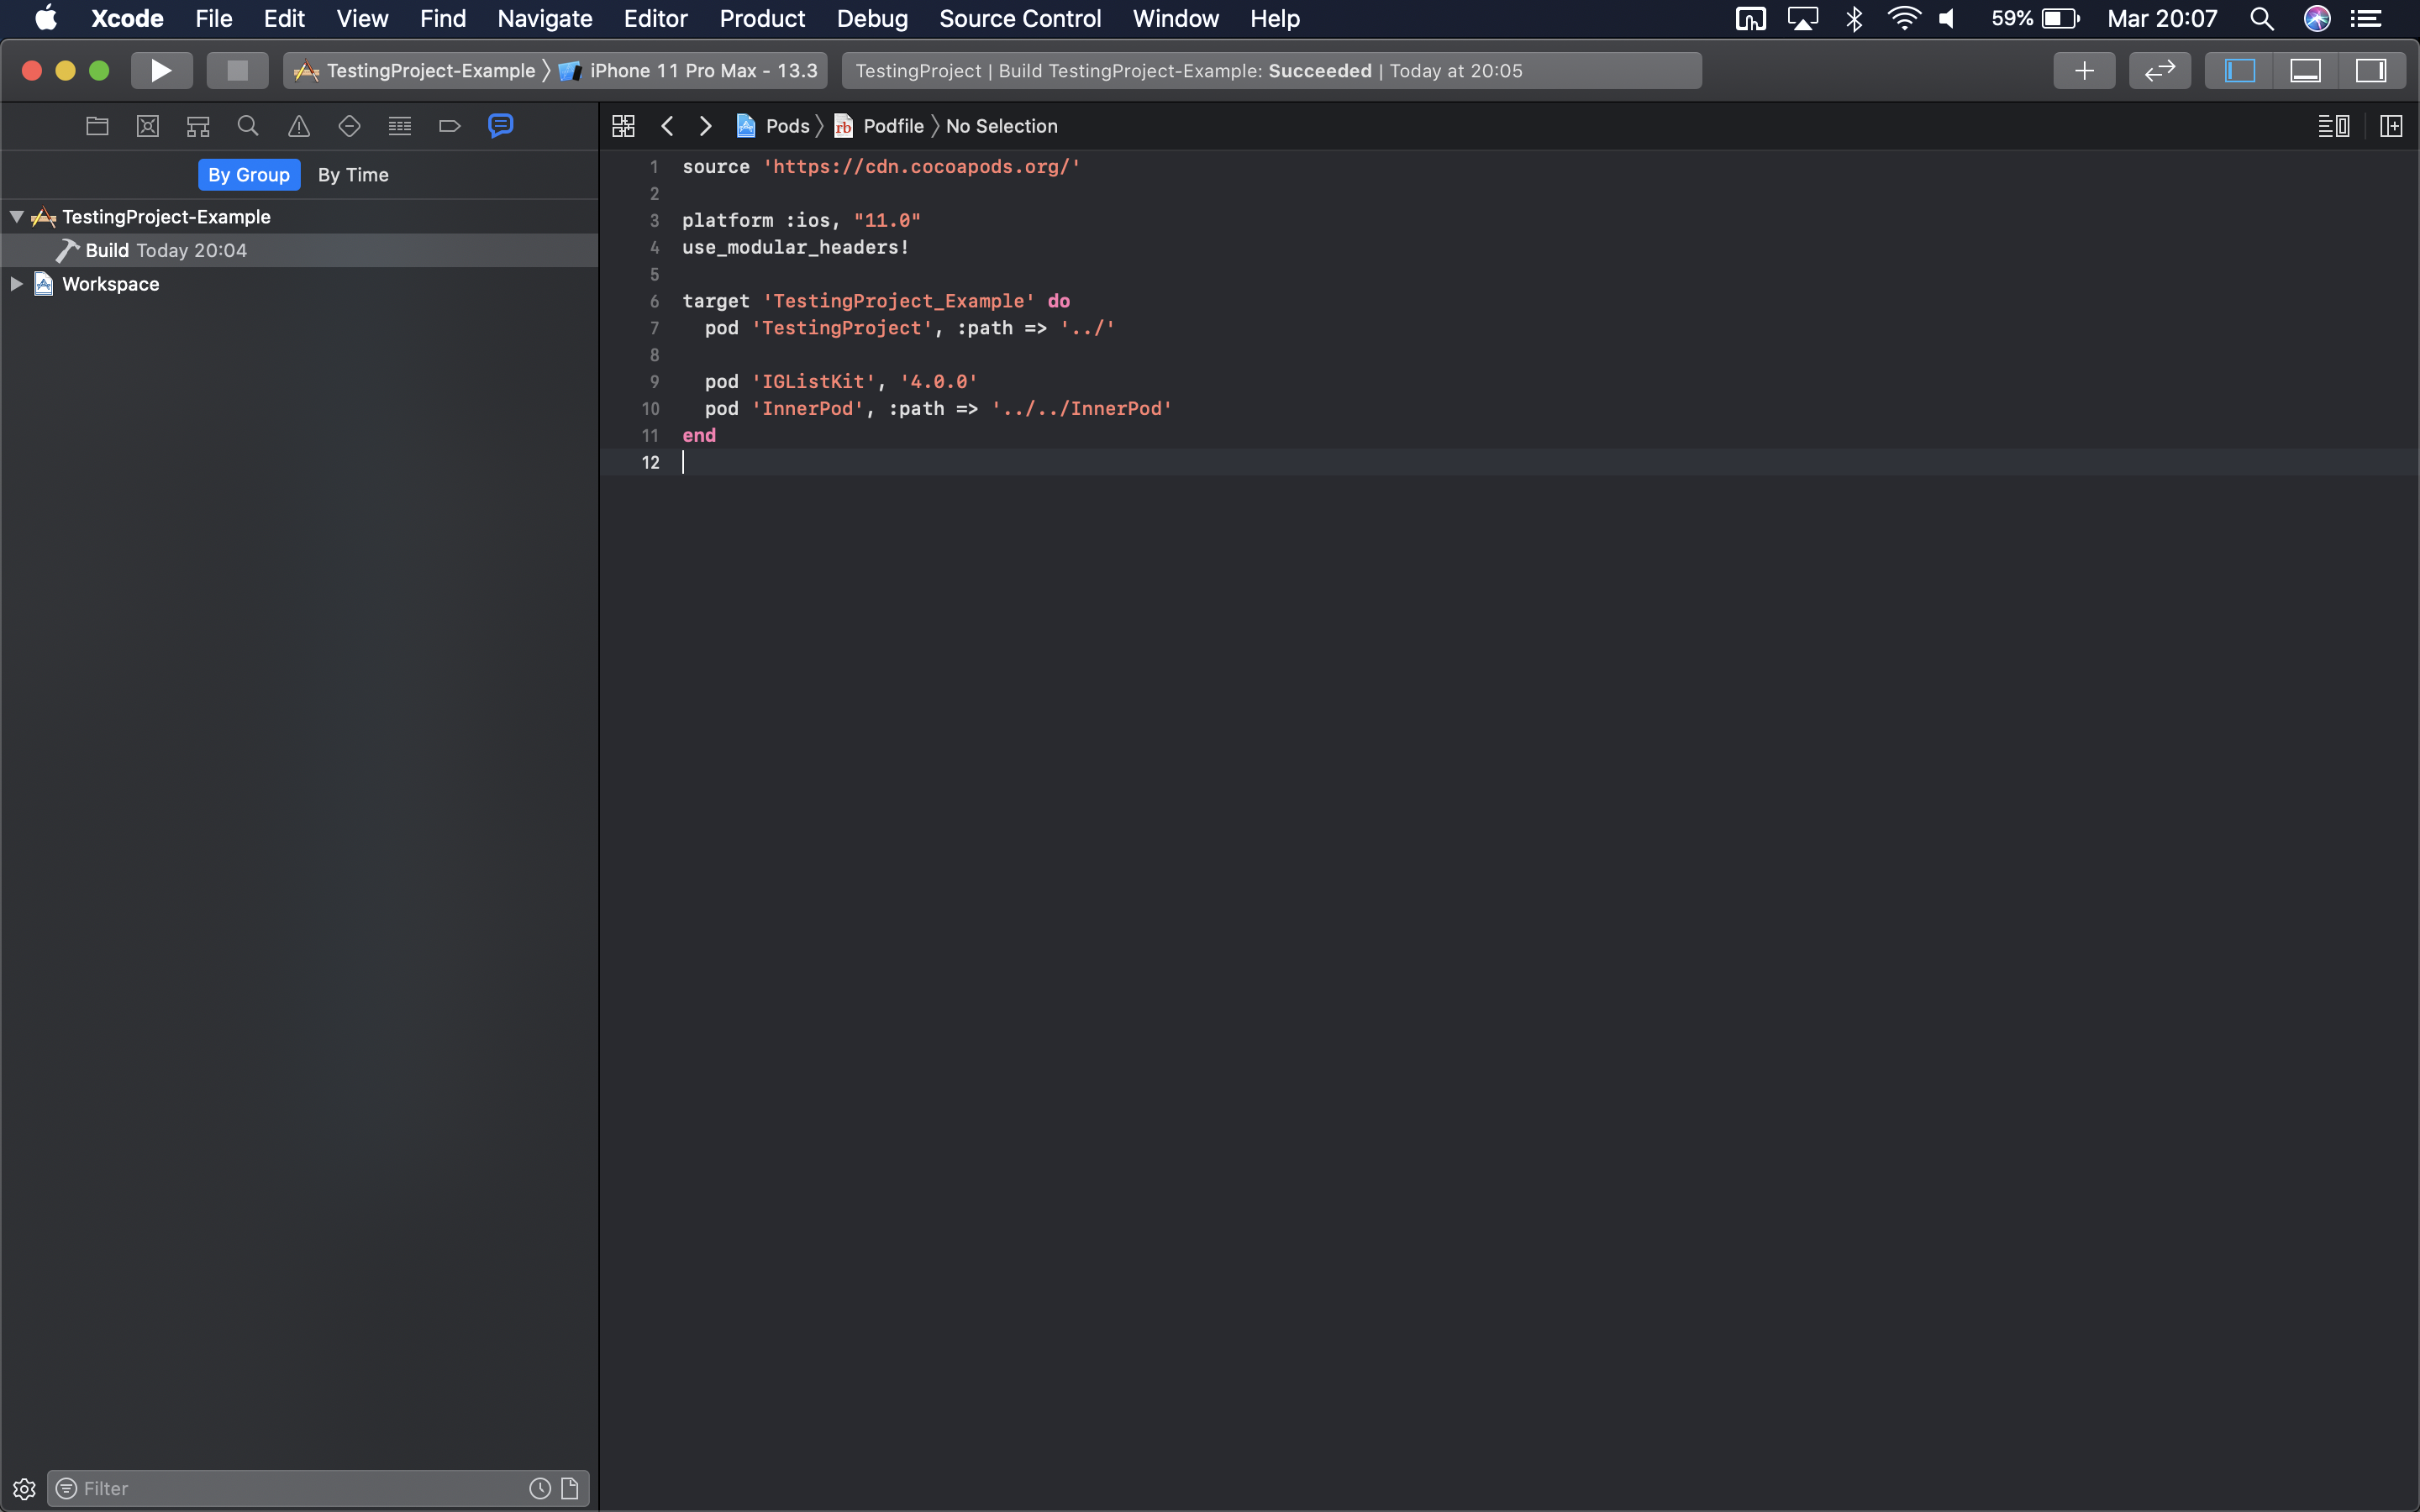Show the Project navigator folder icon
2420x1512 pixels.
point(97,126)
